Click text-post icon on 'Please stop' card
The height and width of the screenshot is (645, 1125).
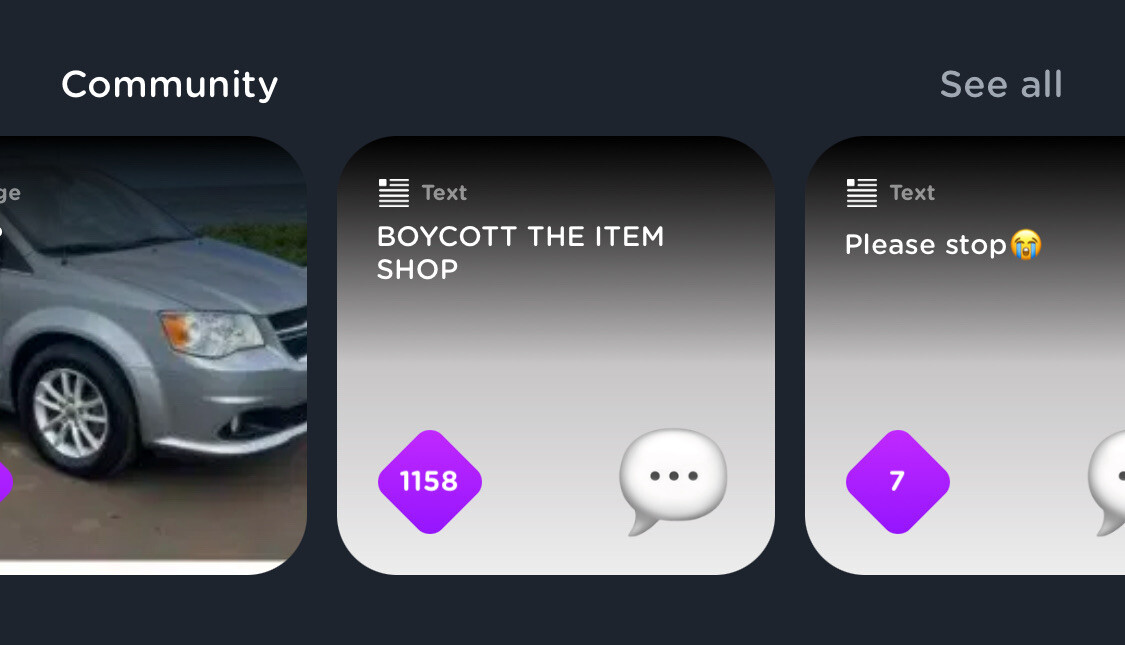(x=862, y=192)
